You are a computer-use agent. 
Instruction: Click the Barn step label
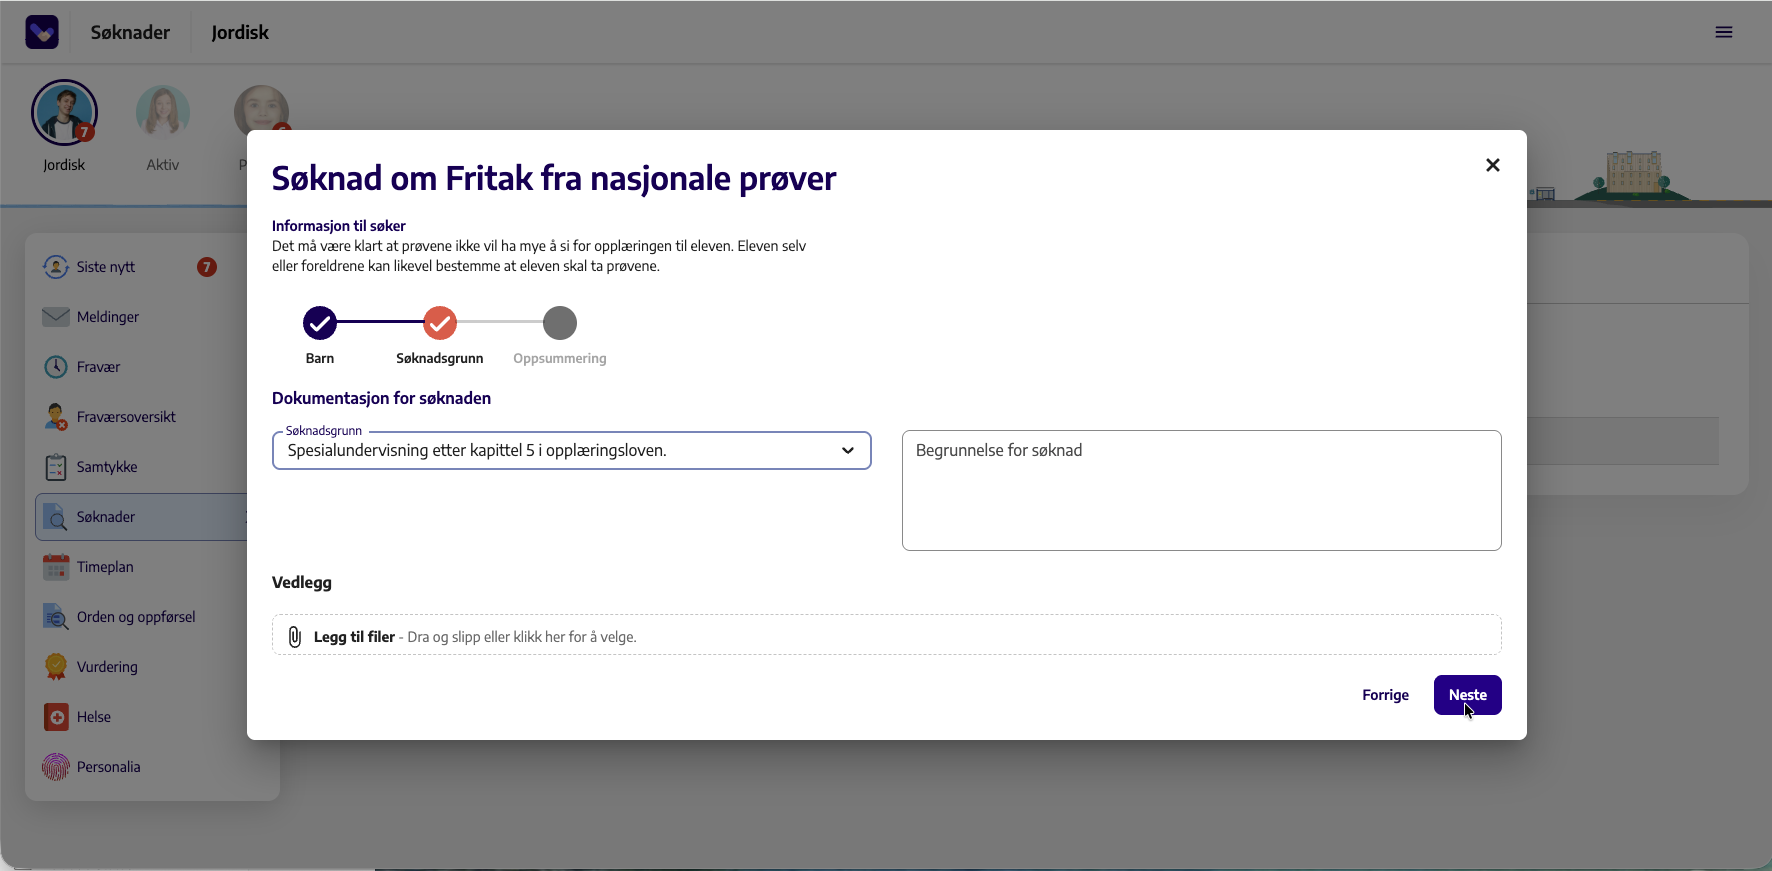[320, 358]
